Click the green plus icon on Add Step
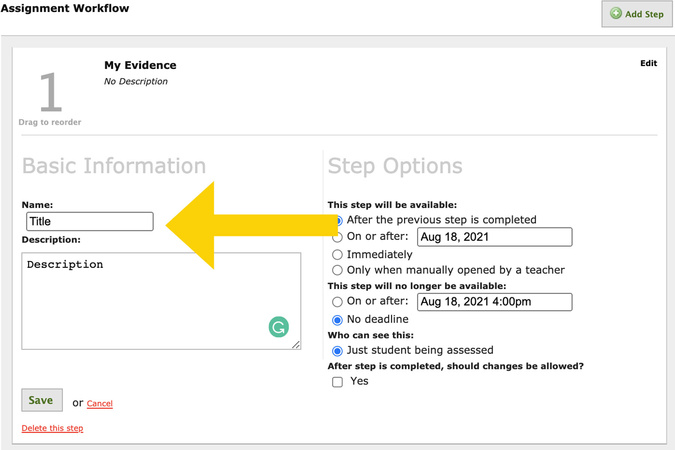 (616, 13)
